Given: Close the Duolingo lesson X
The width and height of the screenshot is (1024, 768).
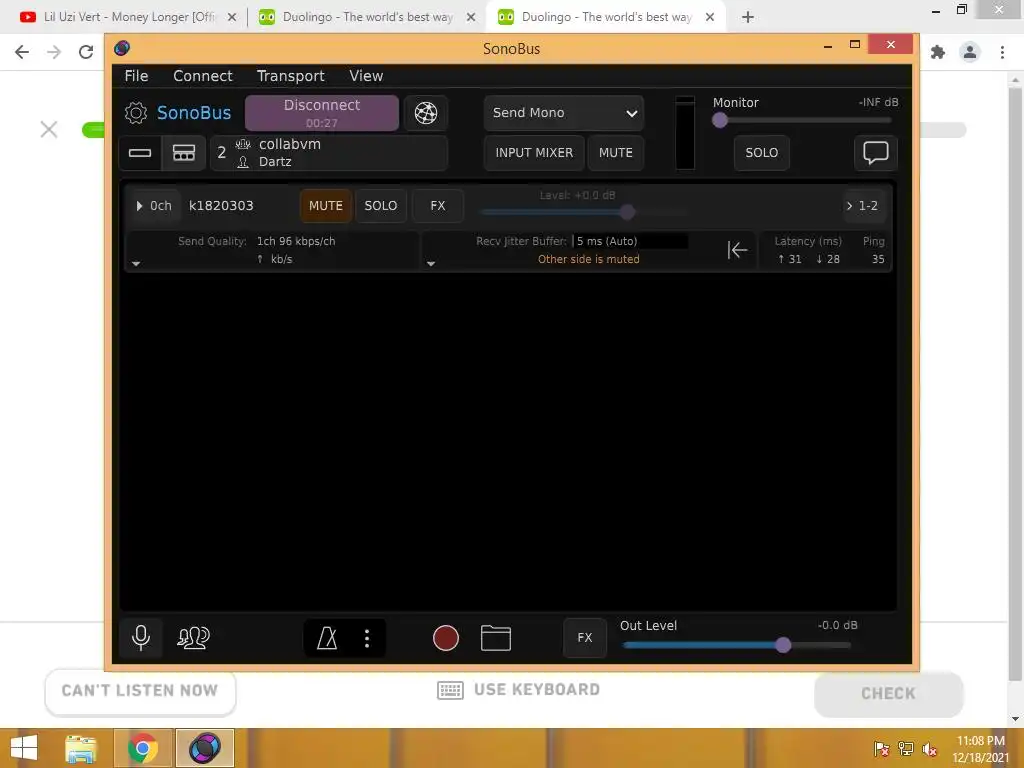Looking at the screenshot, I should (49, 129).
